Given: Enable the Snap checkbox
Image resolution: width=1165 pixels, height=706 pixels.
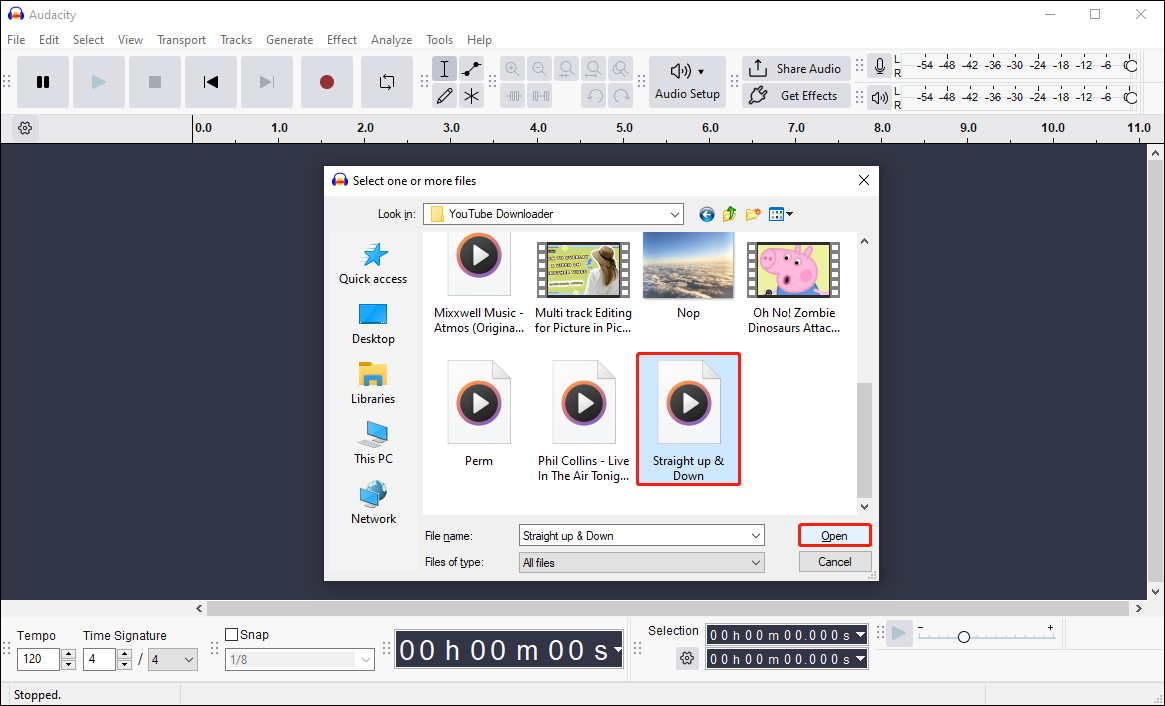Looking at the screenshot, I should 232,635.
